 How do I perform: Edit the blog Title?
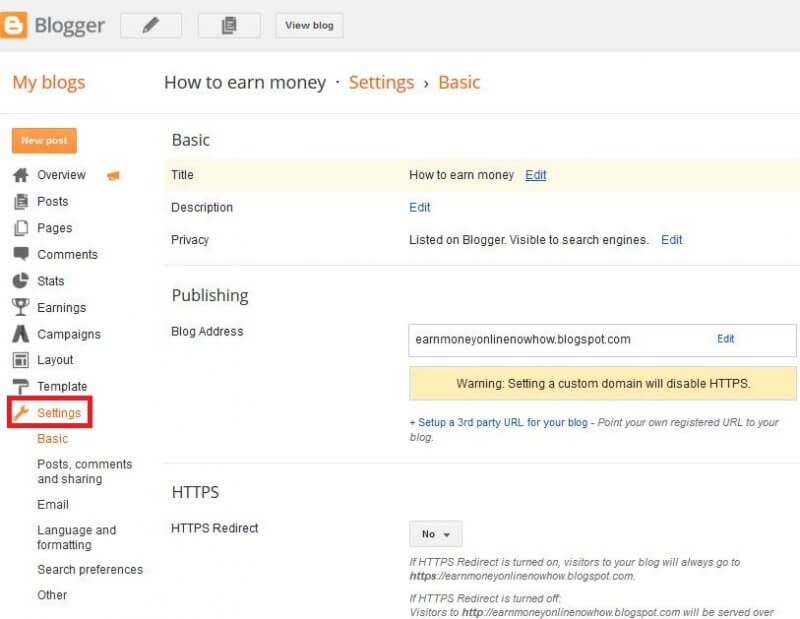click(536, 175)
